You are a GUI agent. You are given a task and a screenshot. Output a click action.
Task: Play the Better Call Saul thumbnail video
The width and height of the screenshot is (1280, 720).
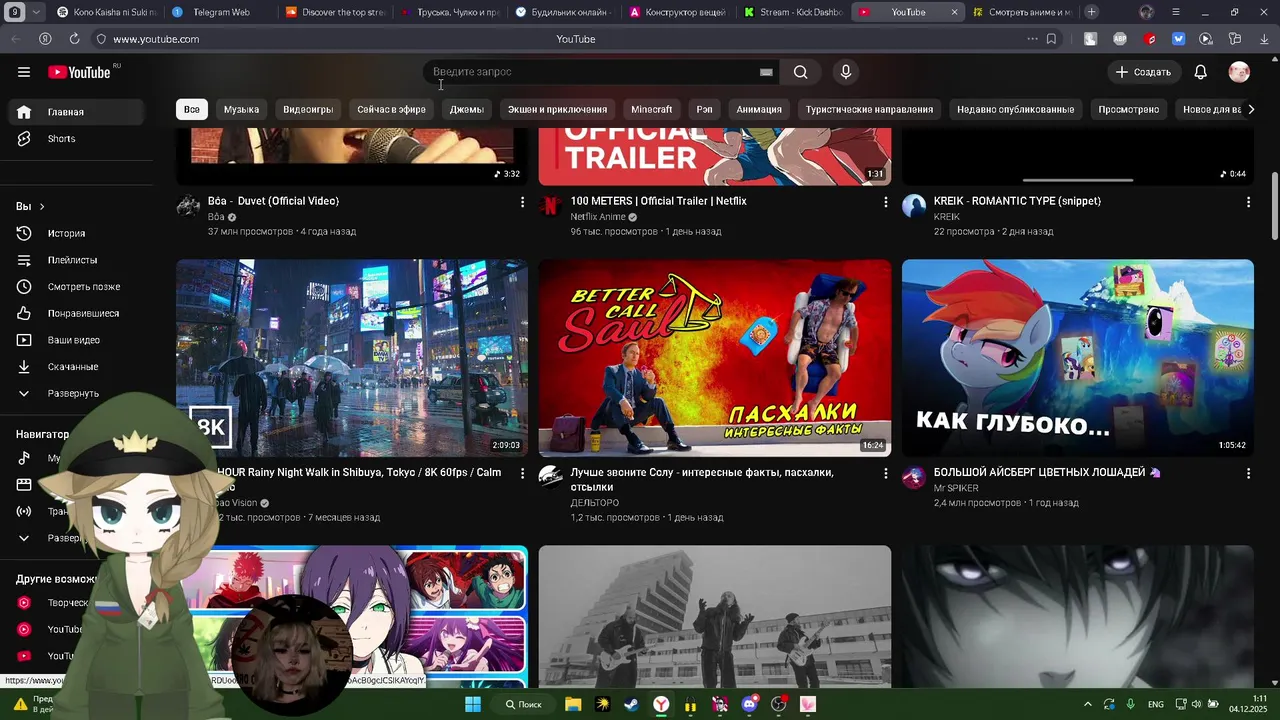coord(715,358)
